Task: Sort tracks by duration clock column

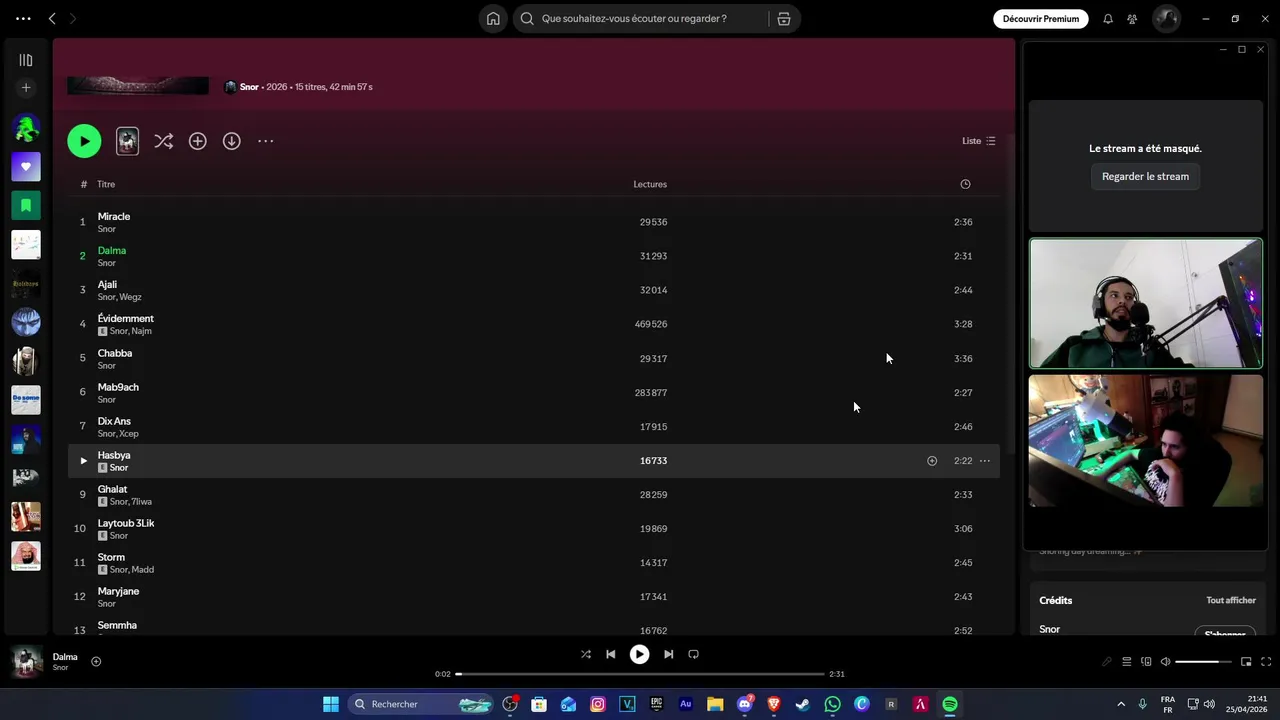Action: [965, 184]
